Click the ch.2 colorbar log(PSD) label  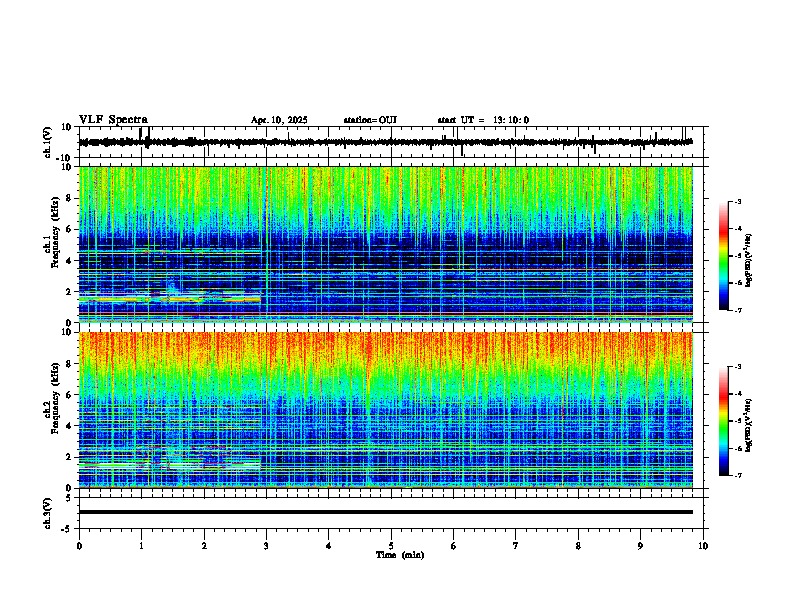(748, 425)
